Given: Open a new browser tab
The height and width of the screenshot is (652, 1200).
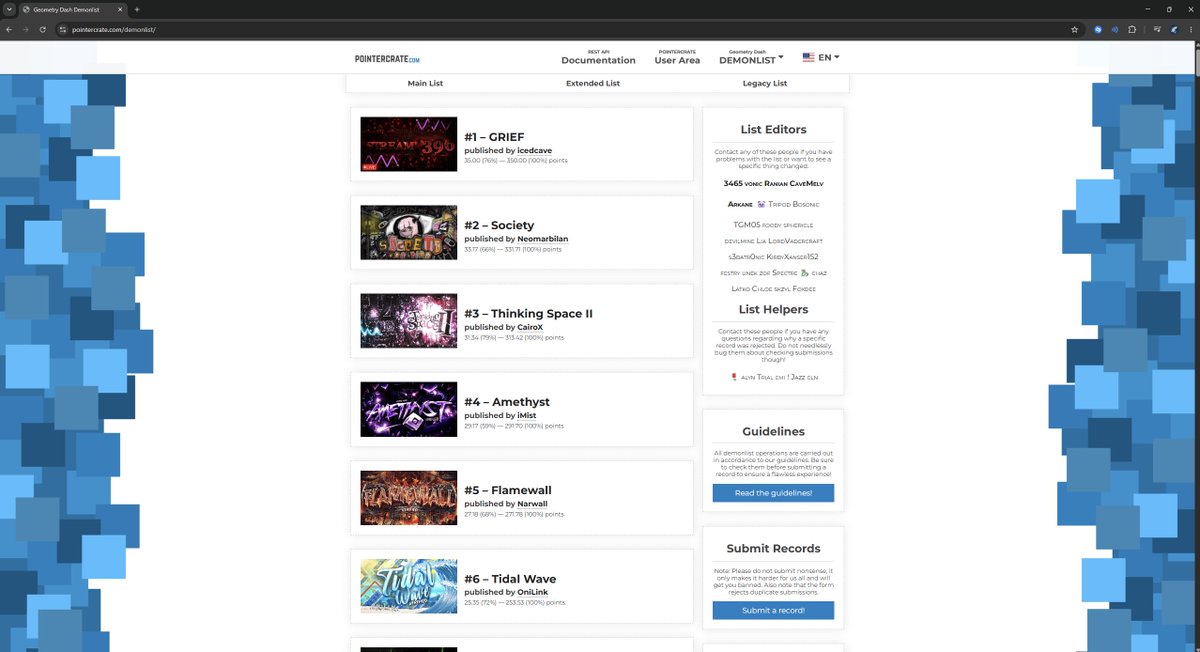Looking at the screenshot, I should tap(136, 9).
